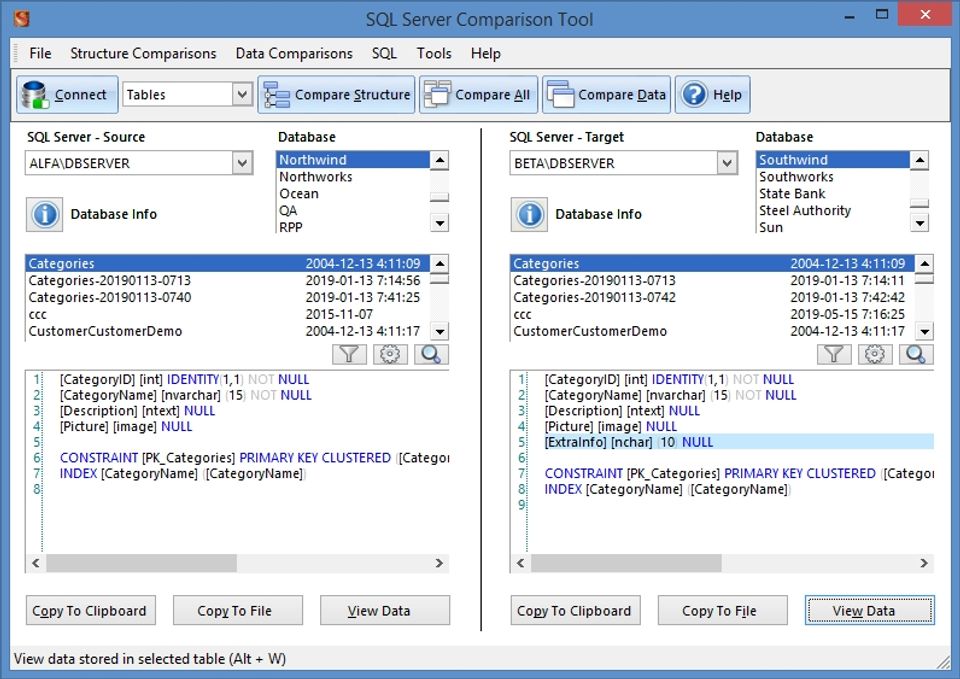Open the Tables object type dropdown
This screenshot has width=960, height=679.
click(x=242, y=94)
